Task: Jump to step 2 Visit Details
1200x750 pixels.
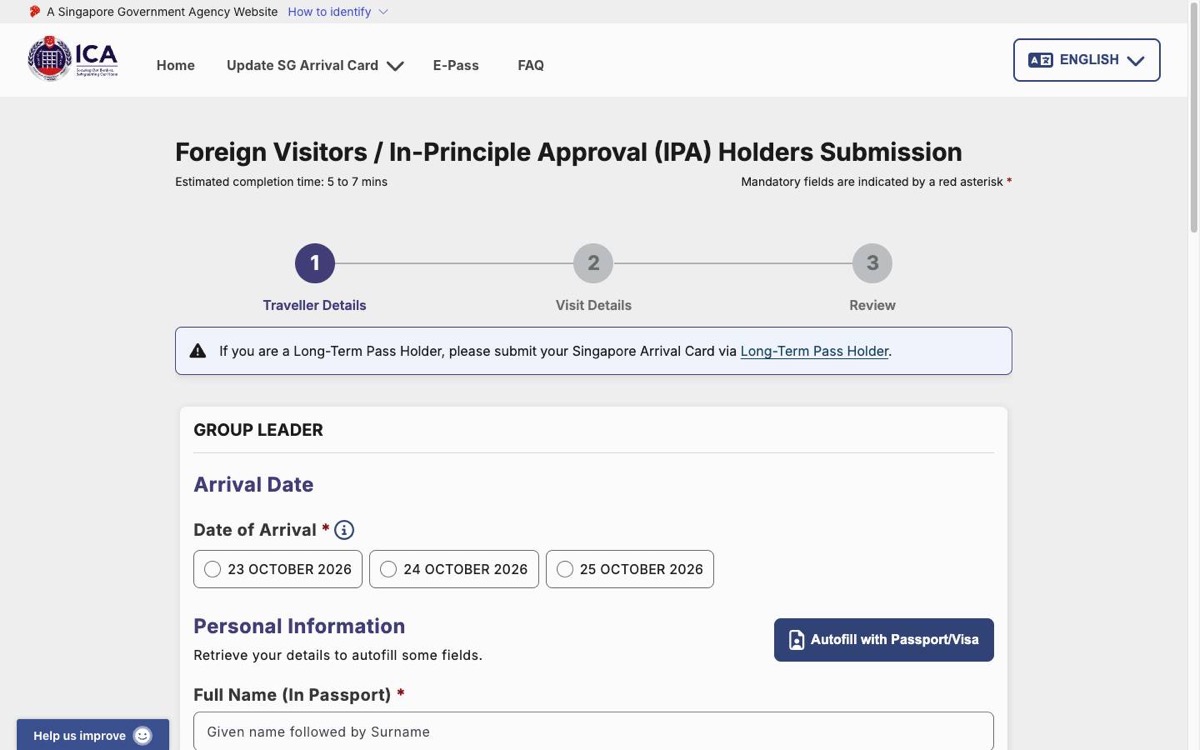Action: [x=594, y=264]
